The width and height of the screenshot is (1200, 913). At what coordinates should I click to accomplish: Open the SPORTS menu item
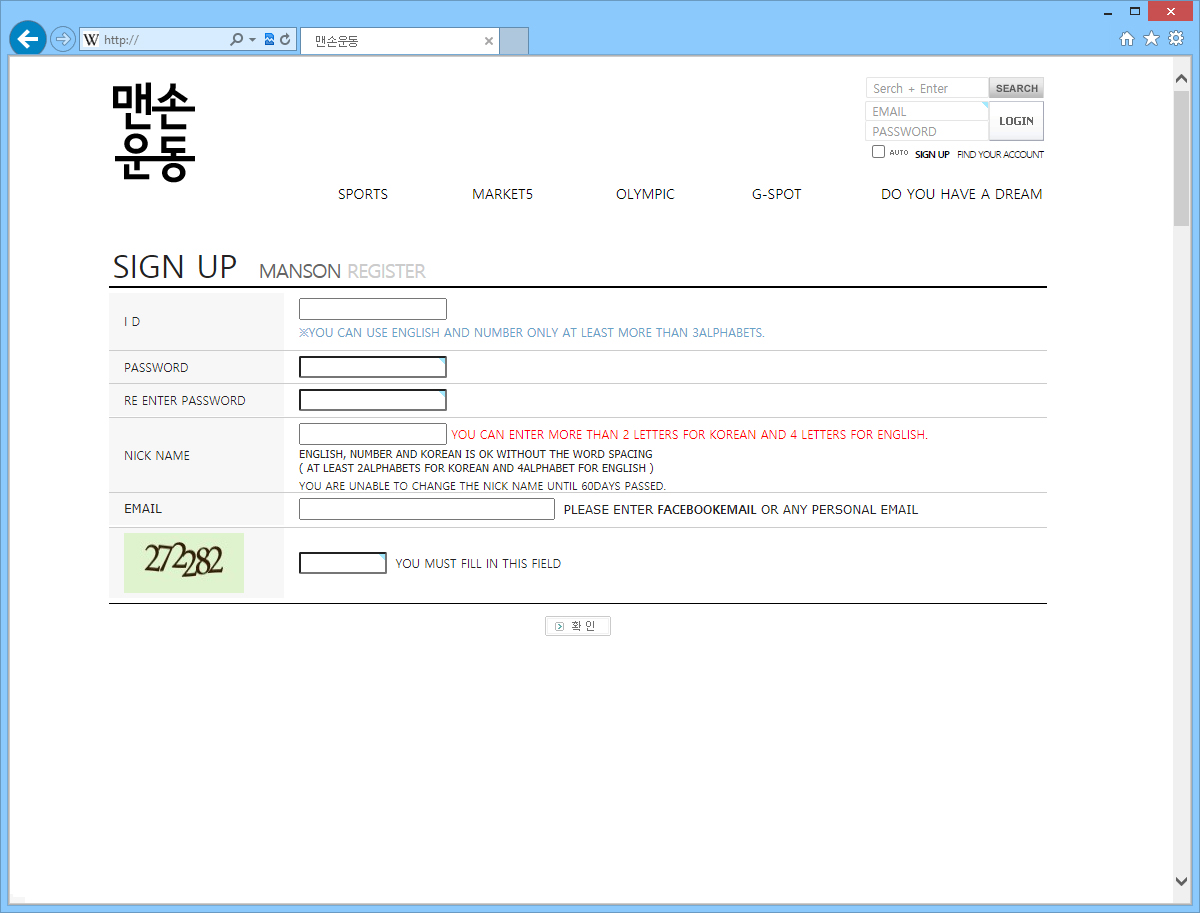[362, 194]
